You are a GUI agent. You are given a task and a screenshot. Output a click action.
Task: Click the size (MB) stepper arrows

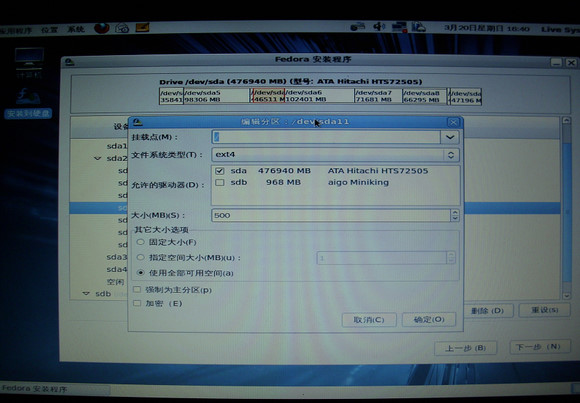click(x=455, y=215)
